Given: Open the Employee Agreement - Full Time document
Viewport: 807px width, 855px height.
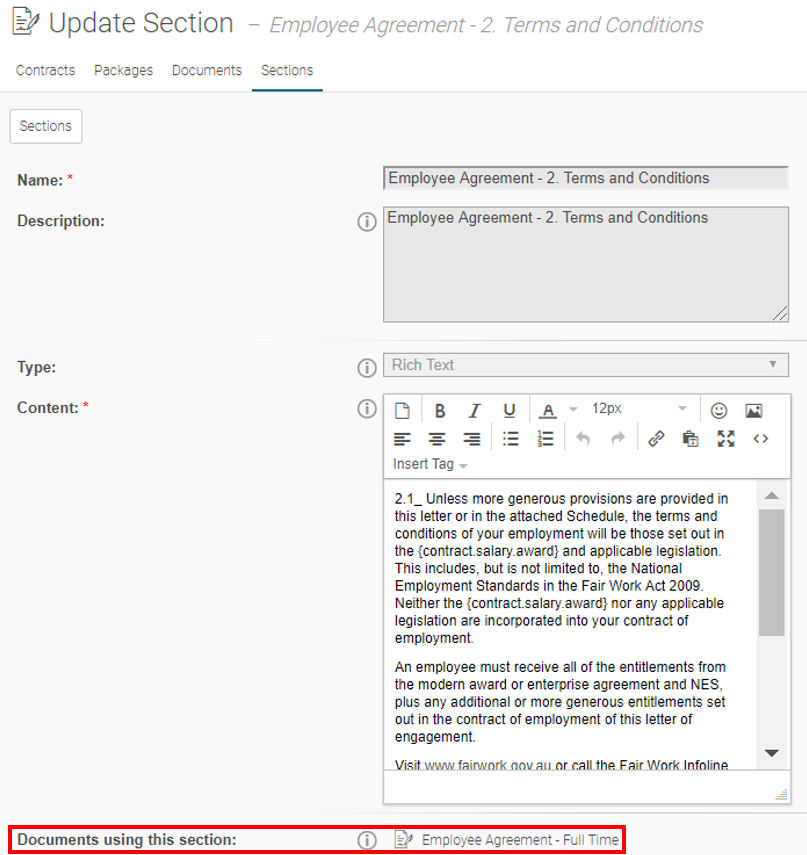Looking at the screenshot, I should click(519, 840).
